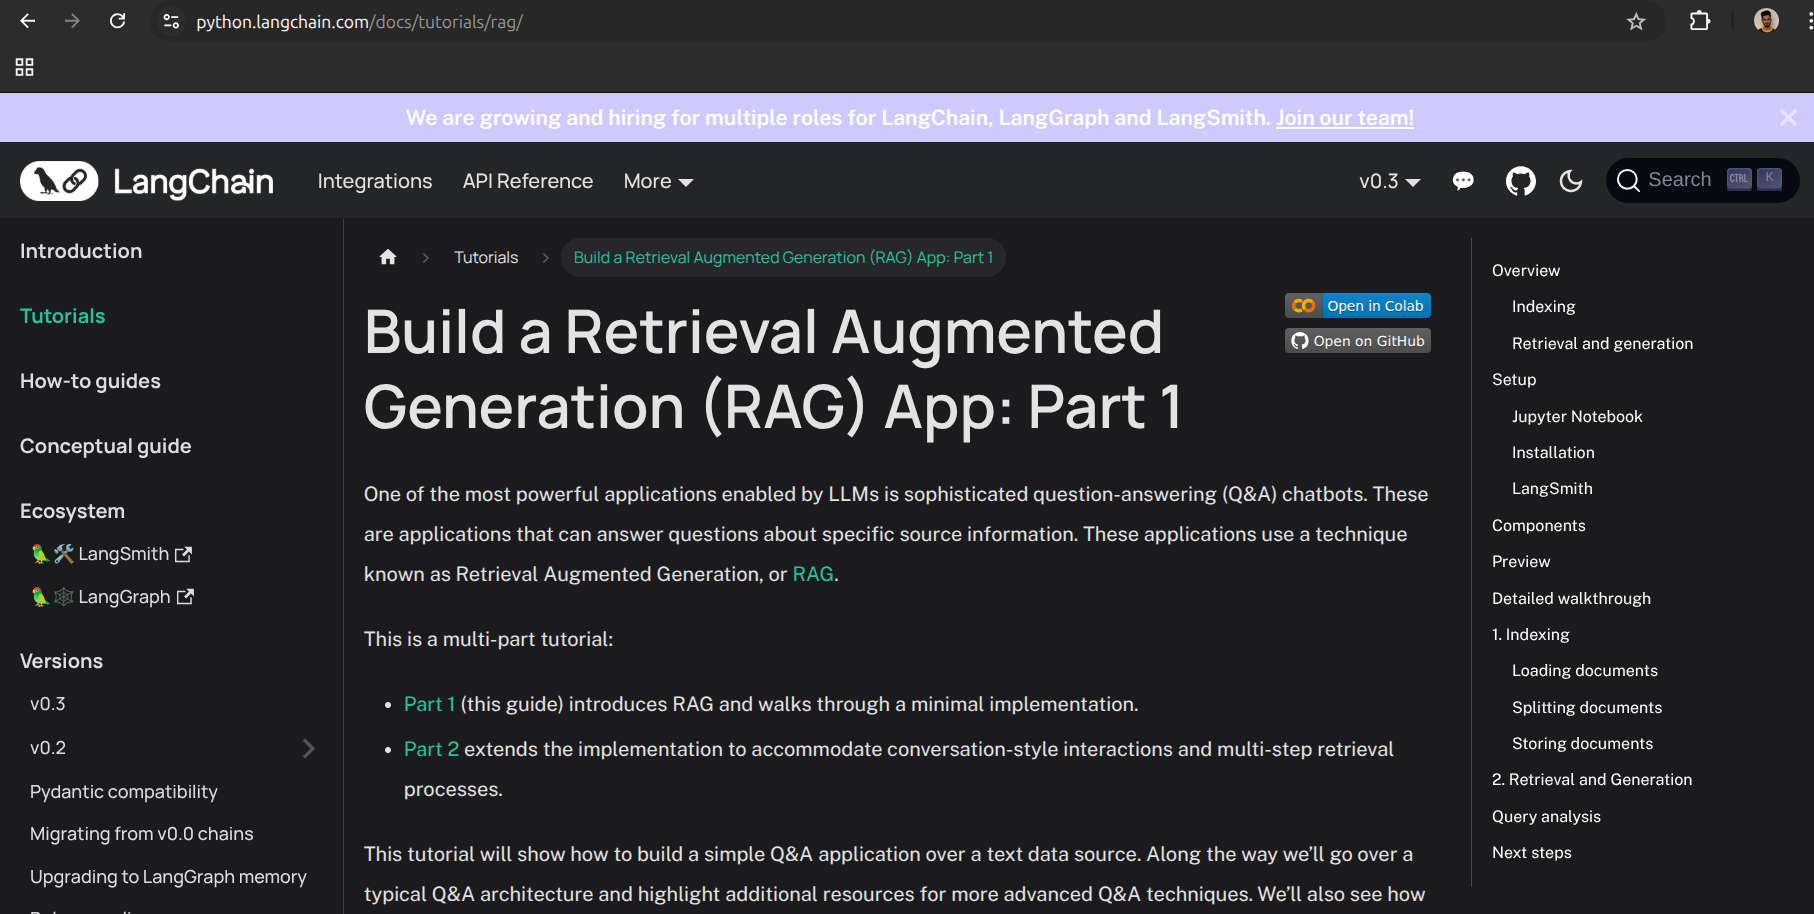Screen dimensions: 1814x914
Task: Follow the Part 2 tutorial link
Action: tap(432, 749)
